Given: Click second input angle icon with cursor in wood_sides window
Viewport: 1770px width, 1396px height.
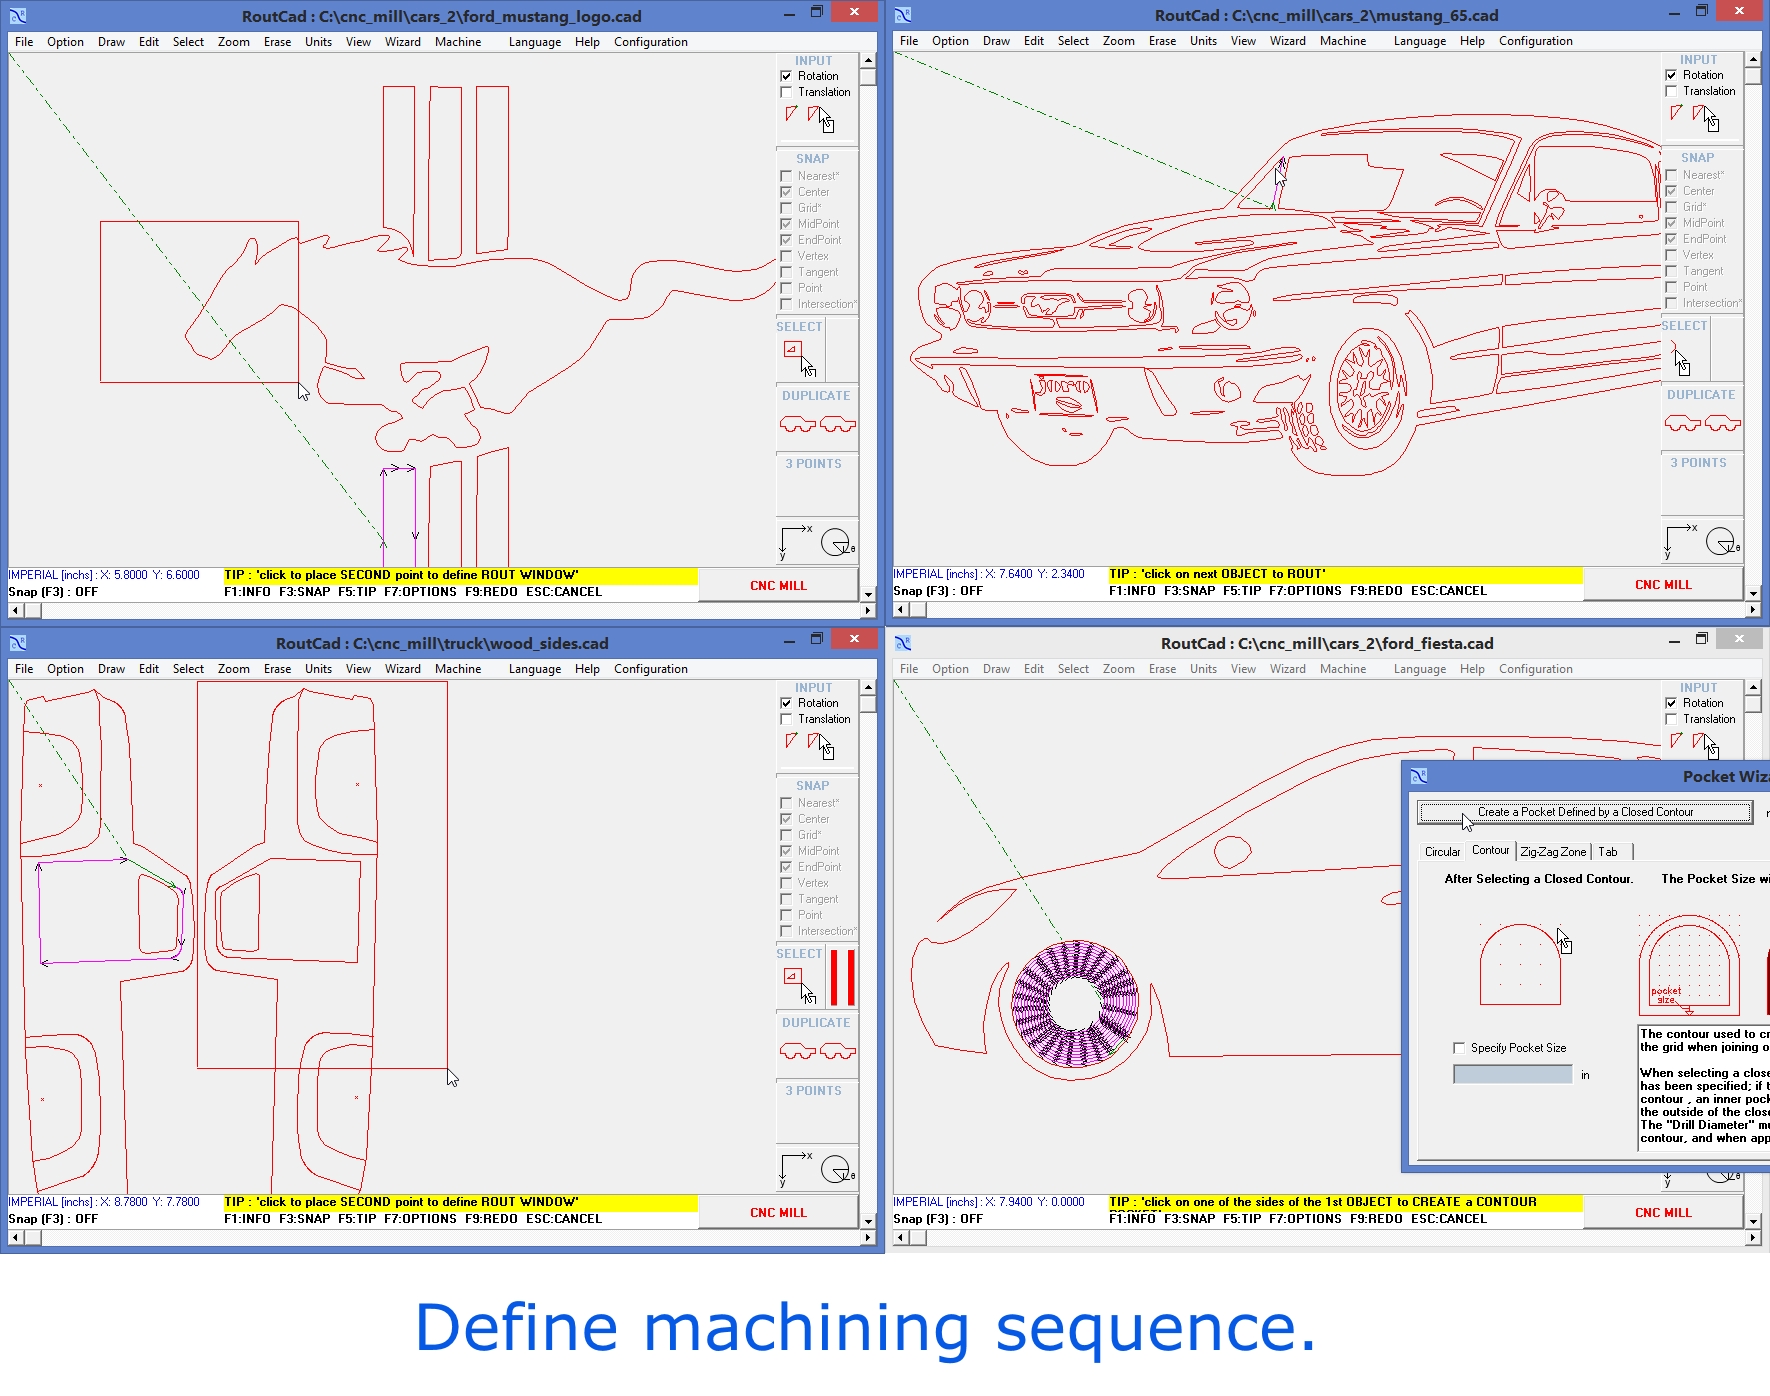Looking at the screenshot, I should coord(820,745).
